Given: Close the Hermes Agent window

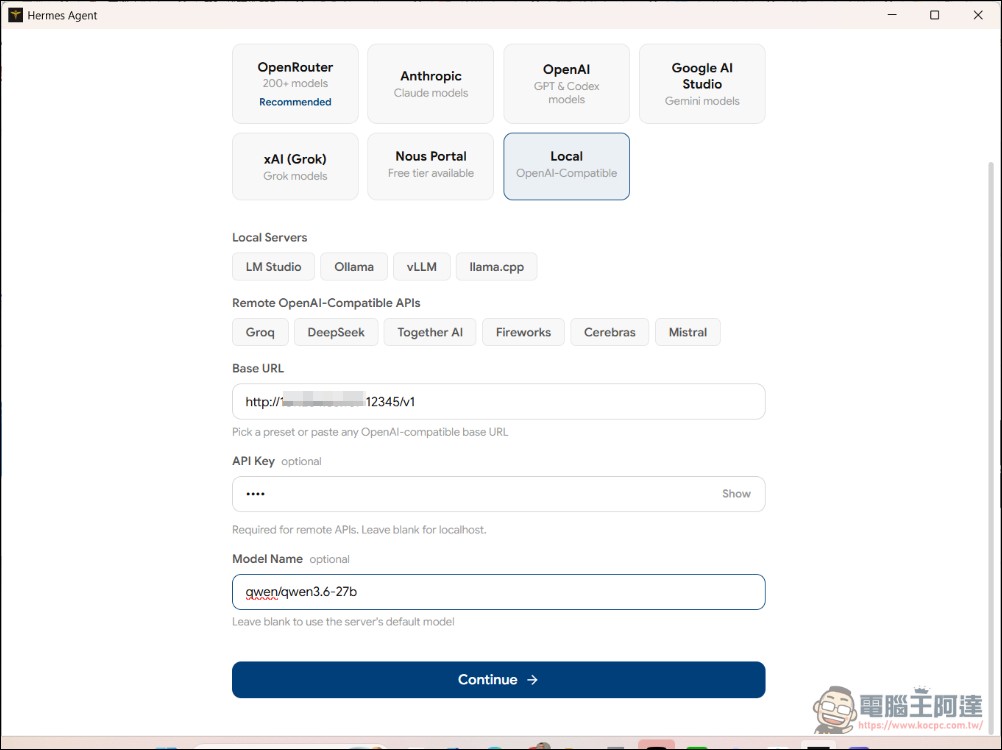Looking at the screenshot, I should [x=978, y=15].
